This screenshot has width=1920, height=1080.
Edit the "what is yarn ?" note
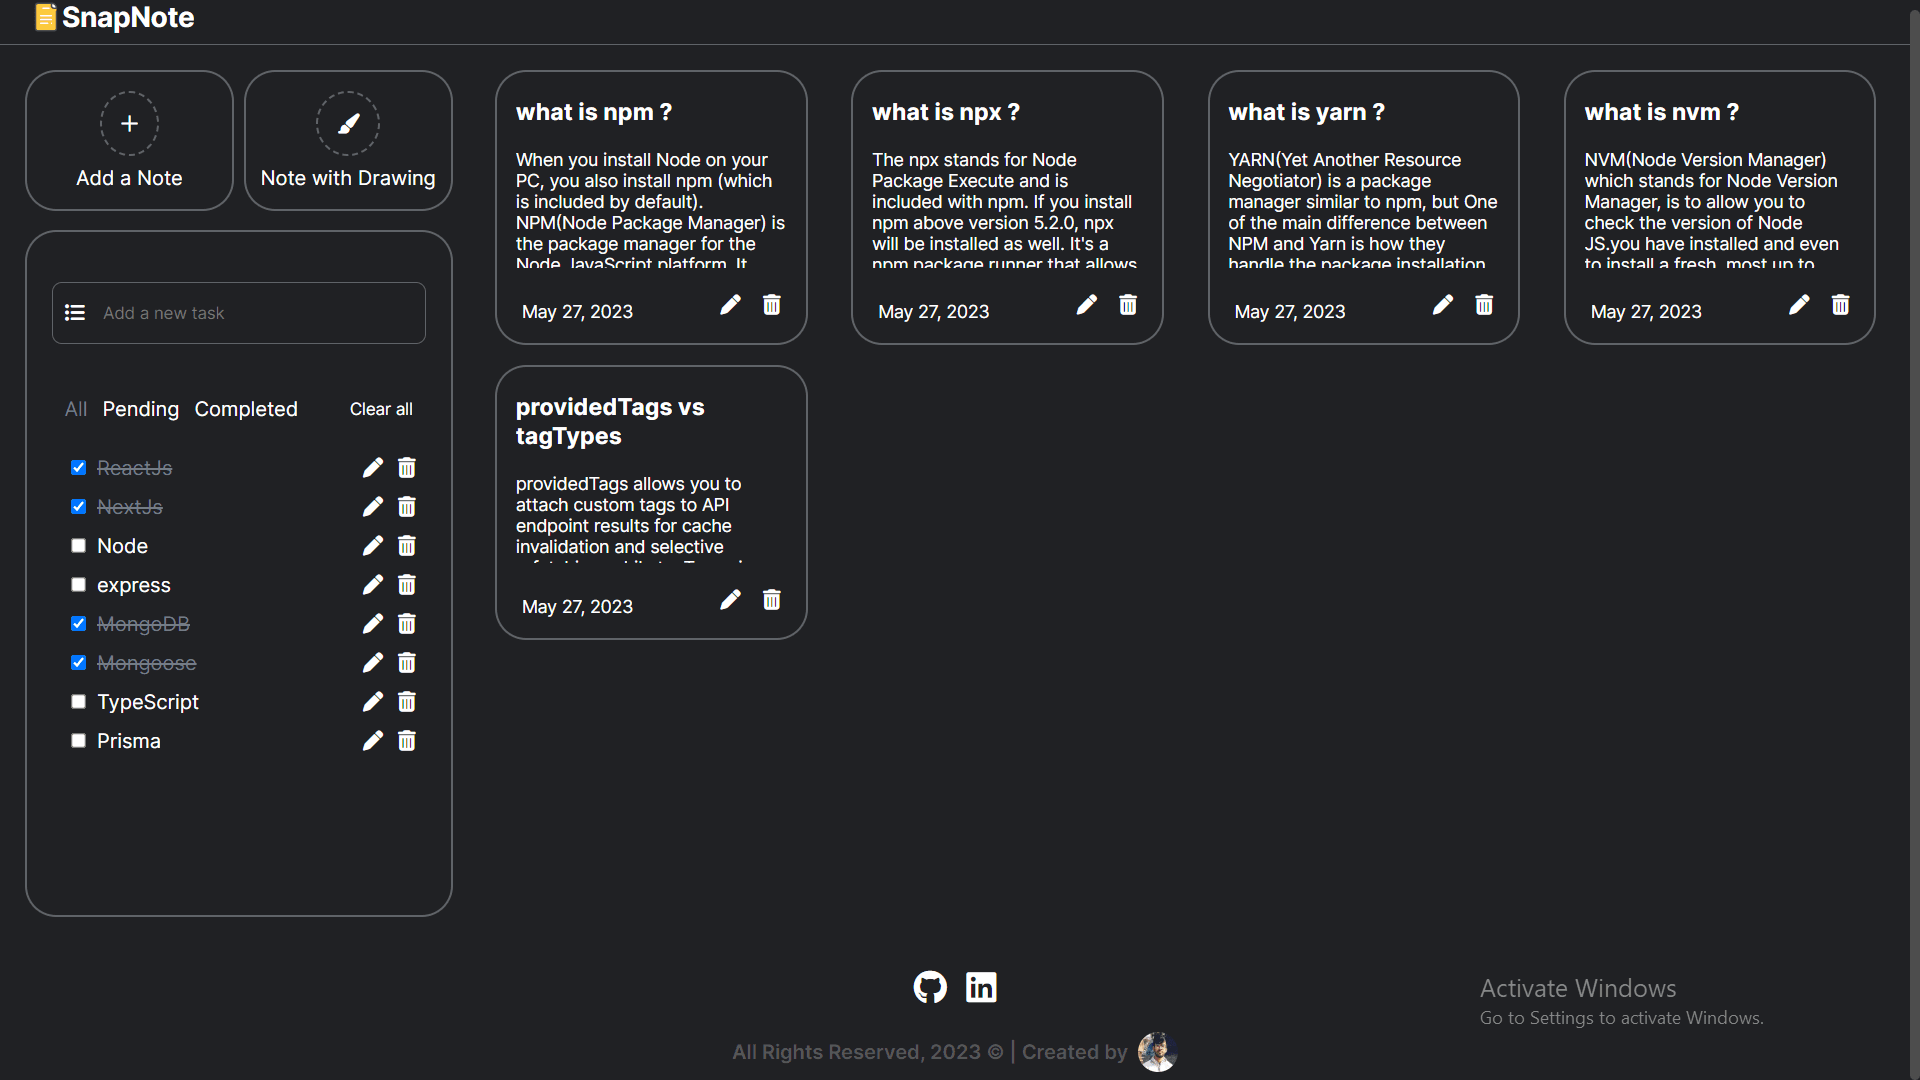coord(1443,305)
